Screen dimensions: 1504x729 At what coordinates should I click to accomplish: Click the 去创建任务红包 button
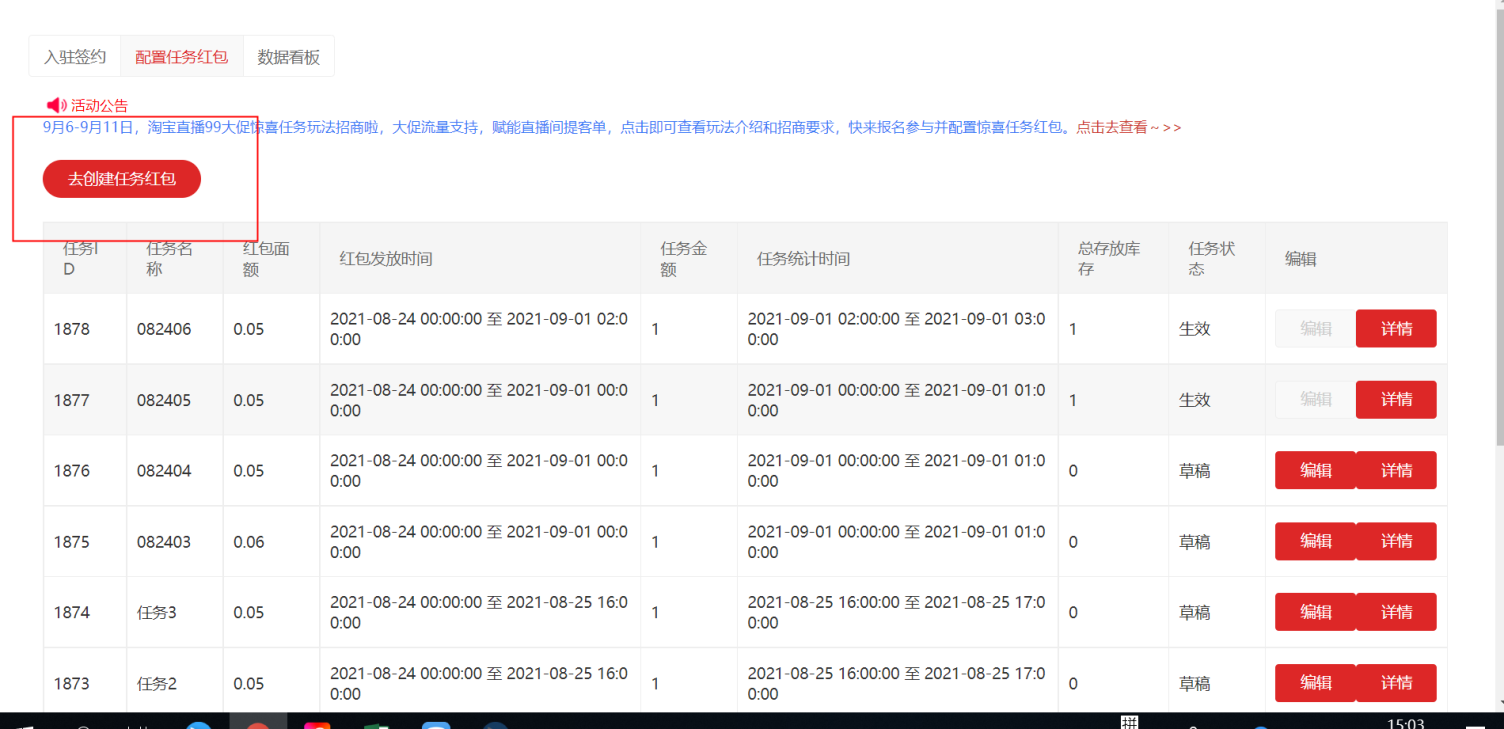pyautogui.click(x=121, y=178)
